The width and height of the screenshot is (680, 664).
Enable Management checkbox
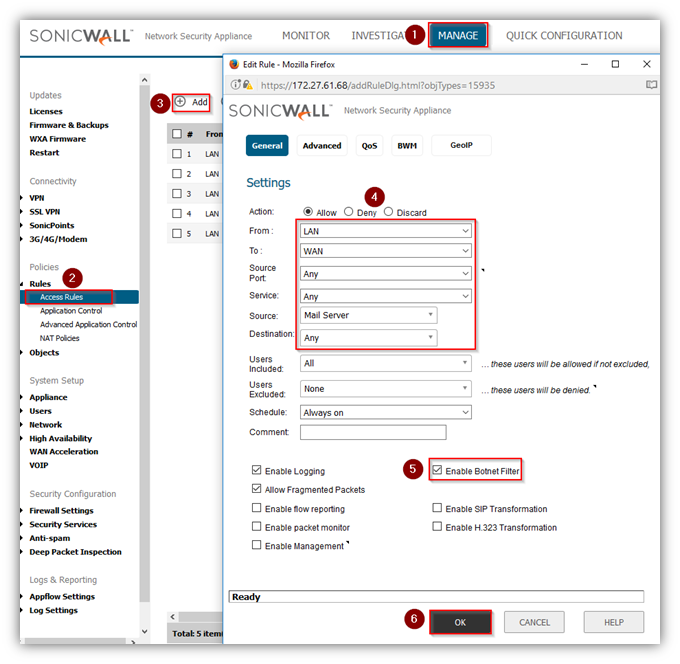[x=256, y=545]
